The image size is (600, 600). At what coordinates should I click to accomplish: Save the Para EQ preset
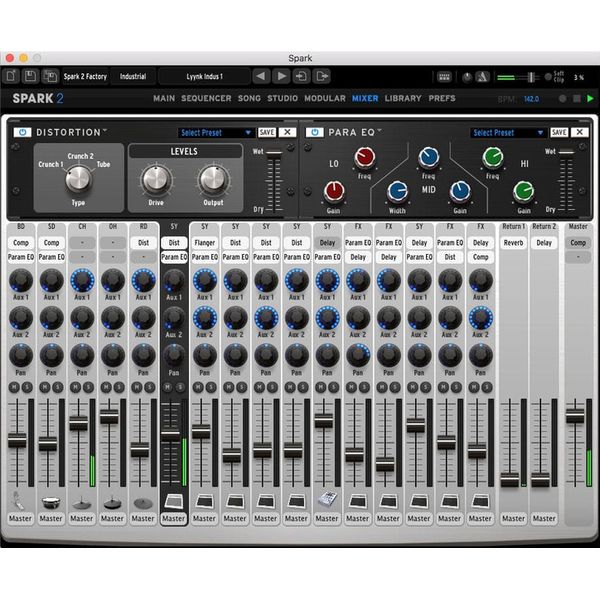point(559,132)
